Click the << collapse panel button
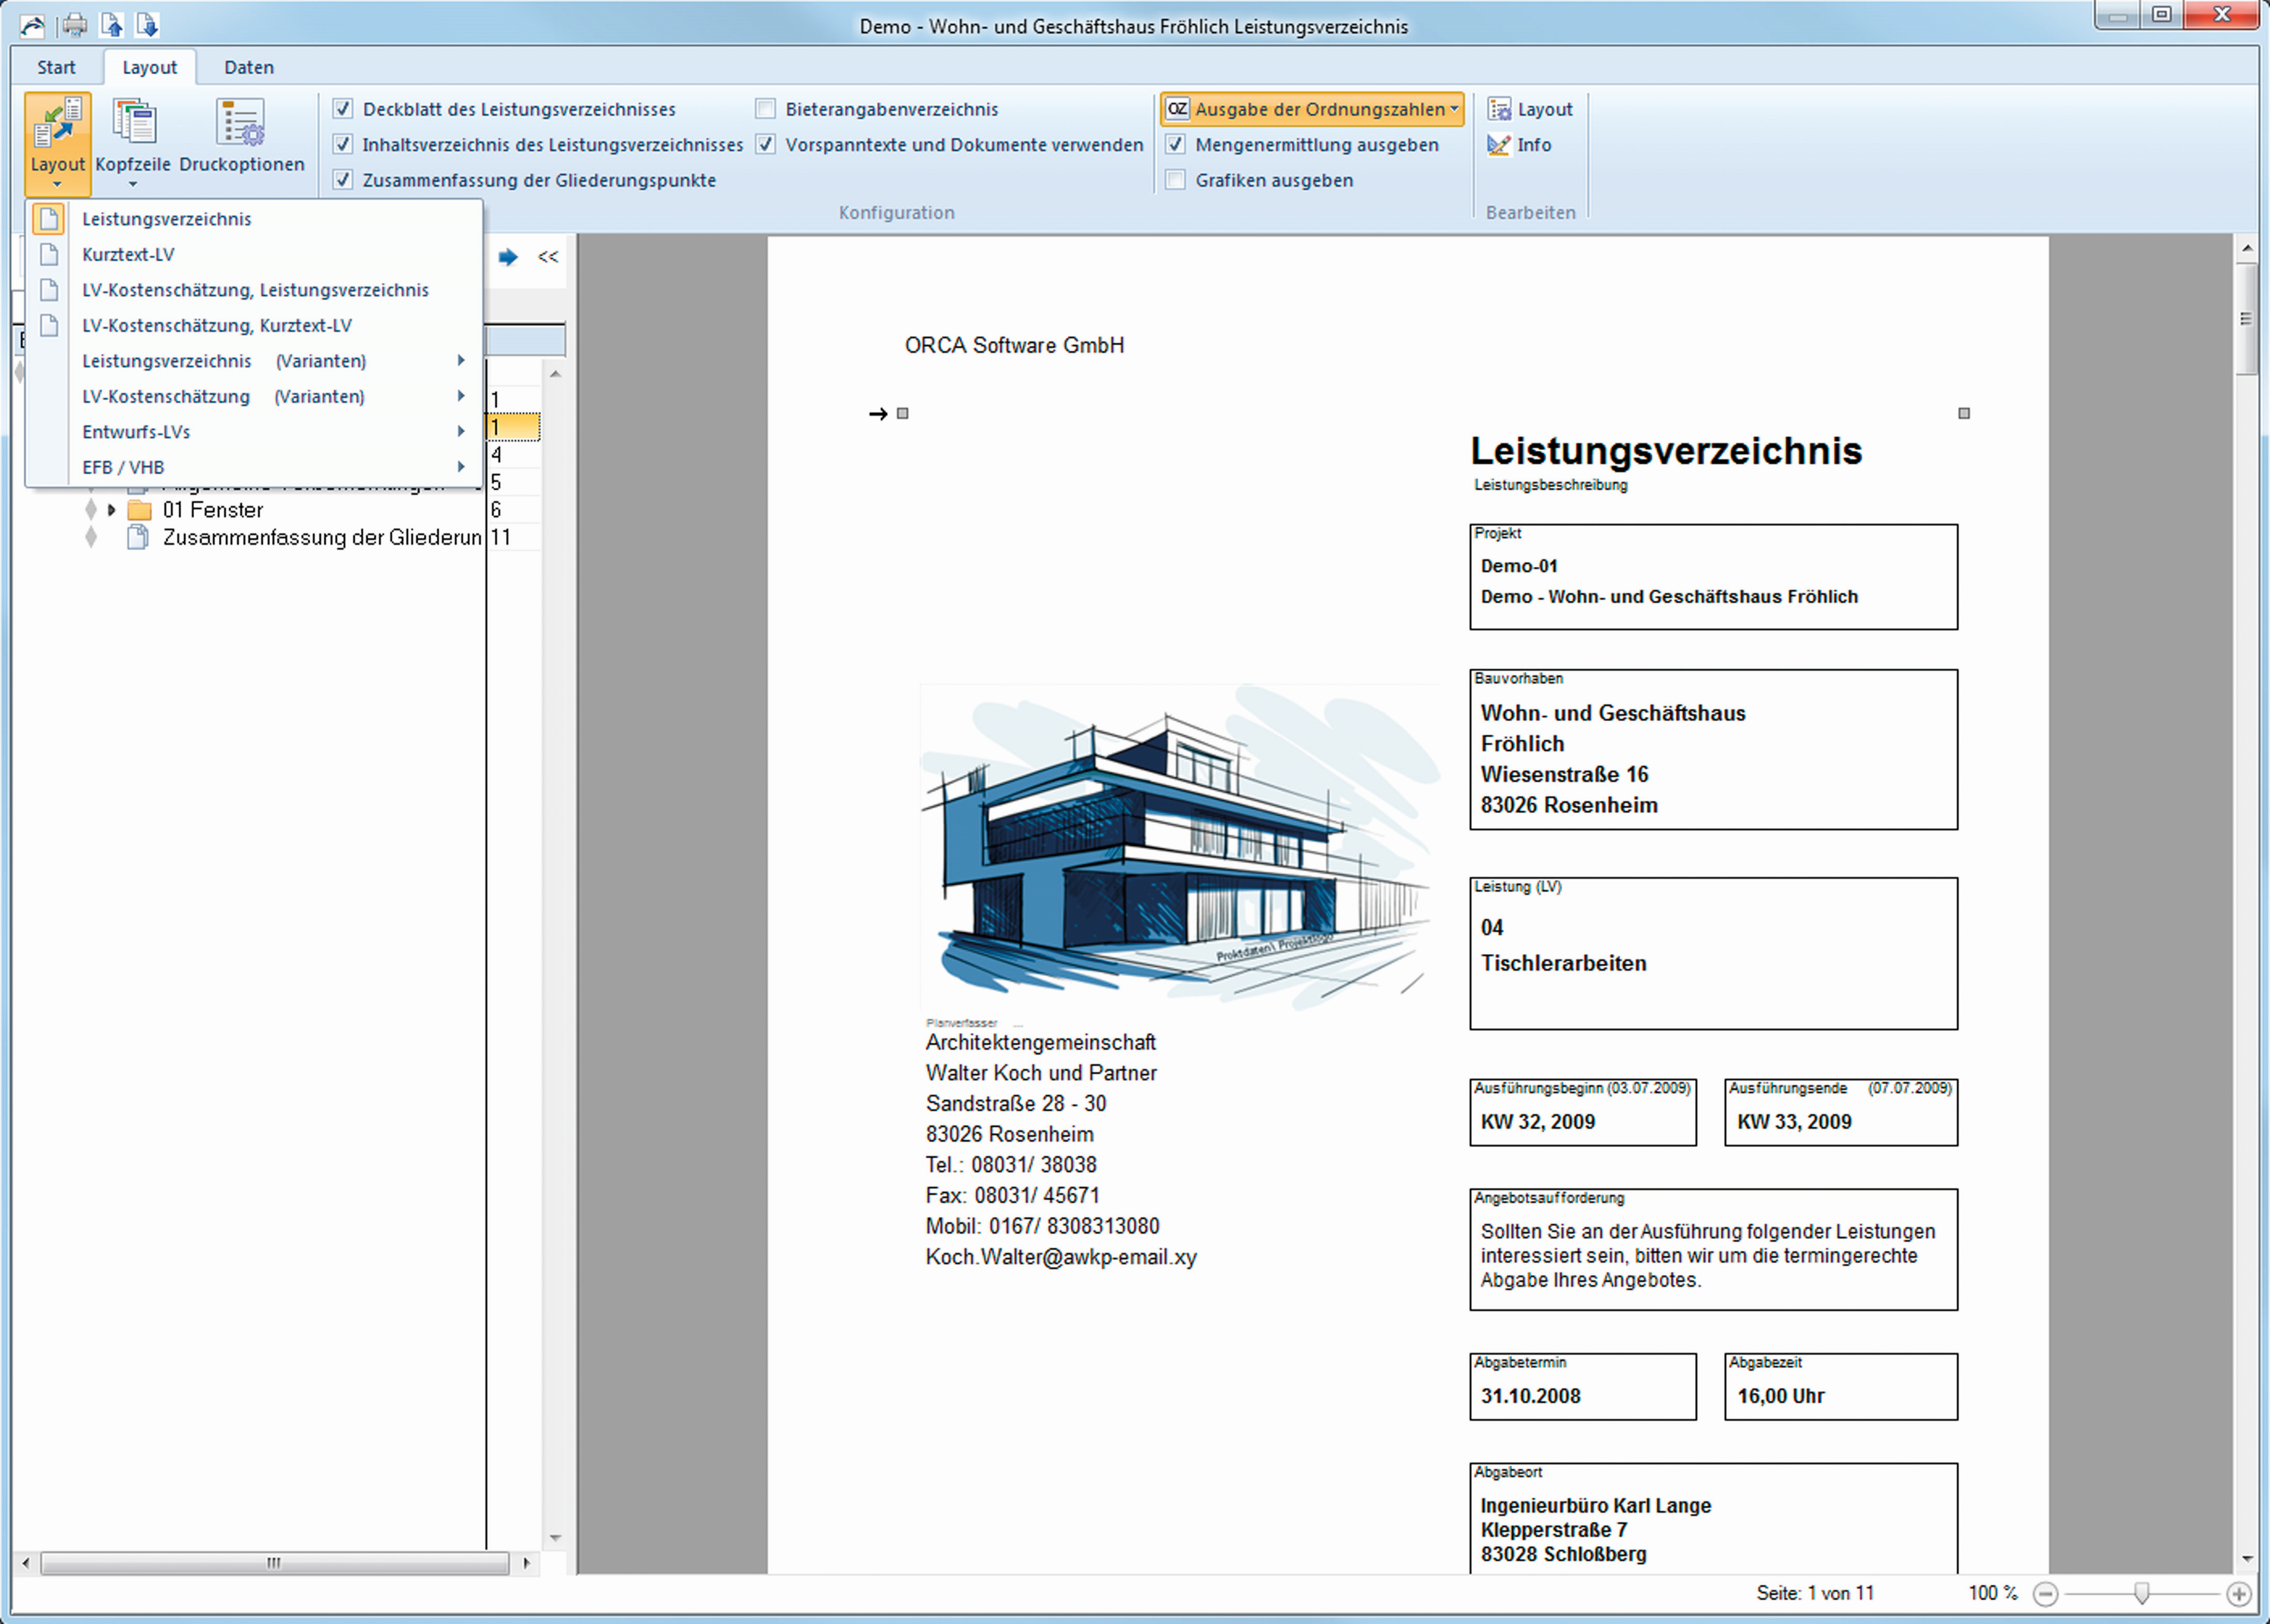Image resolution: width=2270 pixels, height=1624 pixels. tap(548, 257)
